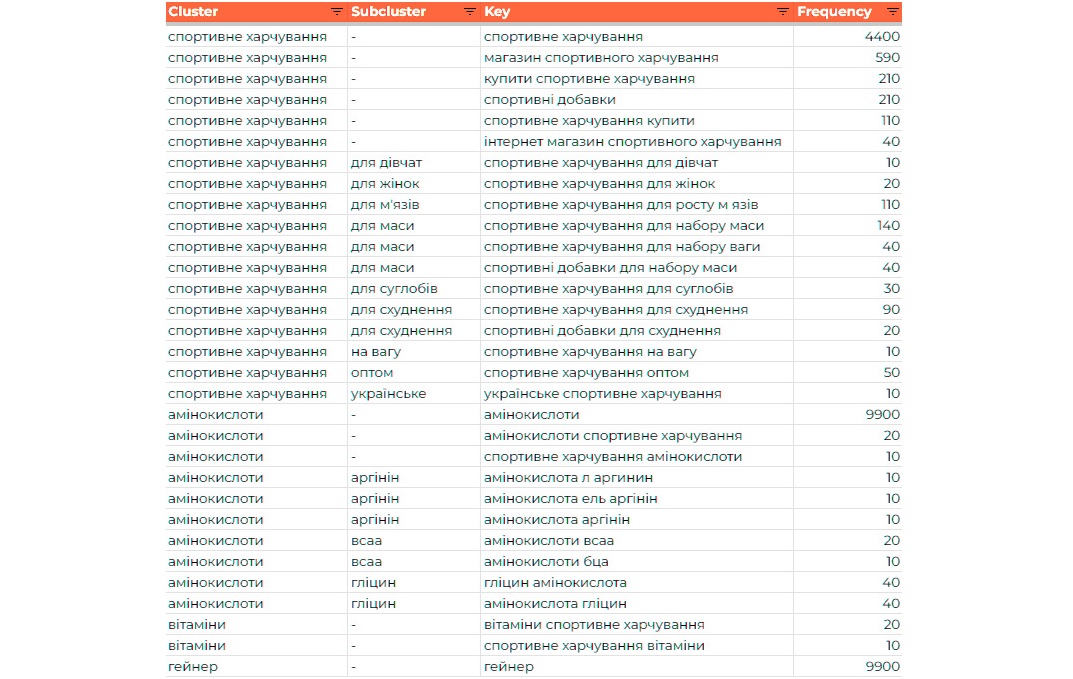Select key 'купити спортивне харчування'

tap(589, 79)
